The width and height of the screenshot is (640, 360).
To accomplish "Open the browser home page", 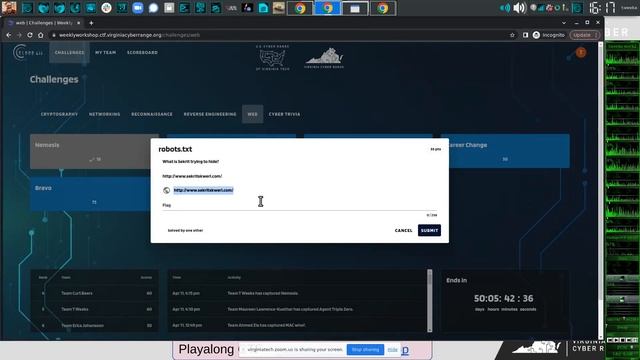I will point(40,35).
